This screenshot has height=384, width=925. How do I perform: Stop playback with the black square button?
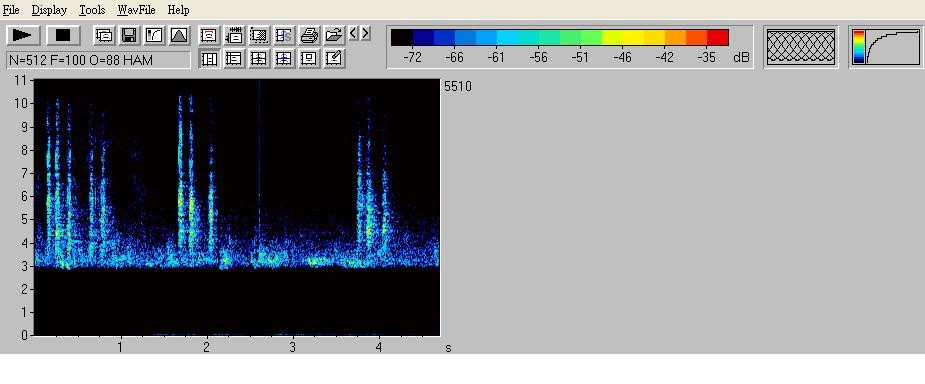tap(63, 35)
